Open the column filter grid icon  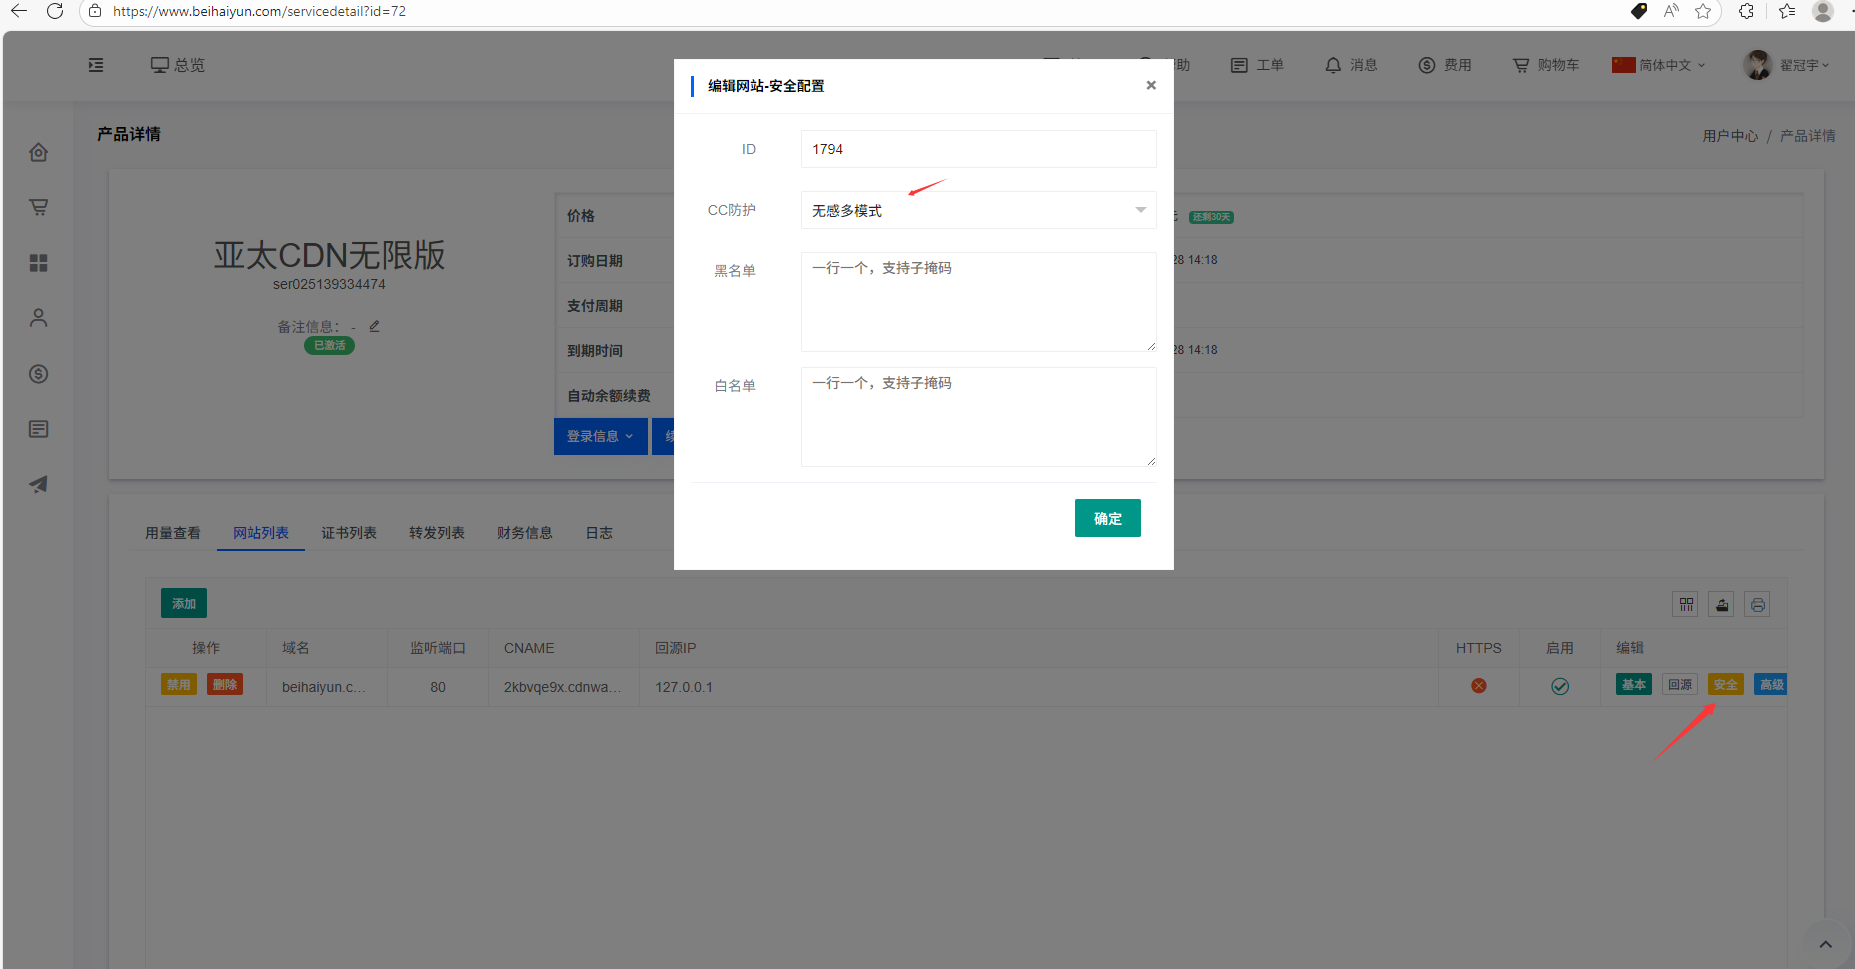coord(1686,604)
